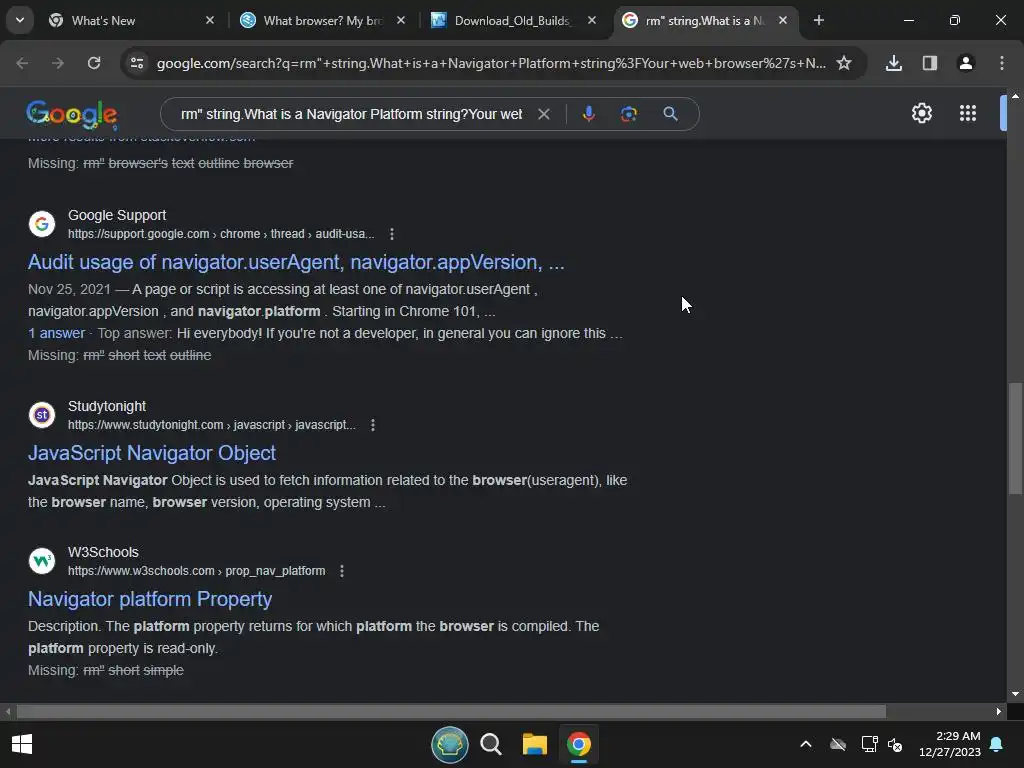Click the vertical scrollbar thumb
This screenshot has height=768, width=1024.
[1015, 439]
